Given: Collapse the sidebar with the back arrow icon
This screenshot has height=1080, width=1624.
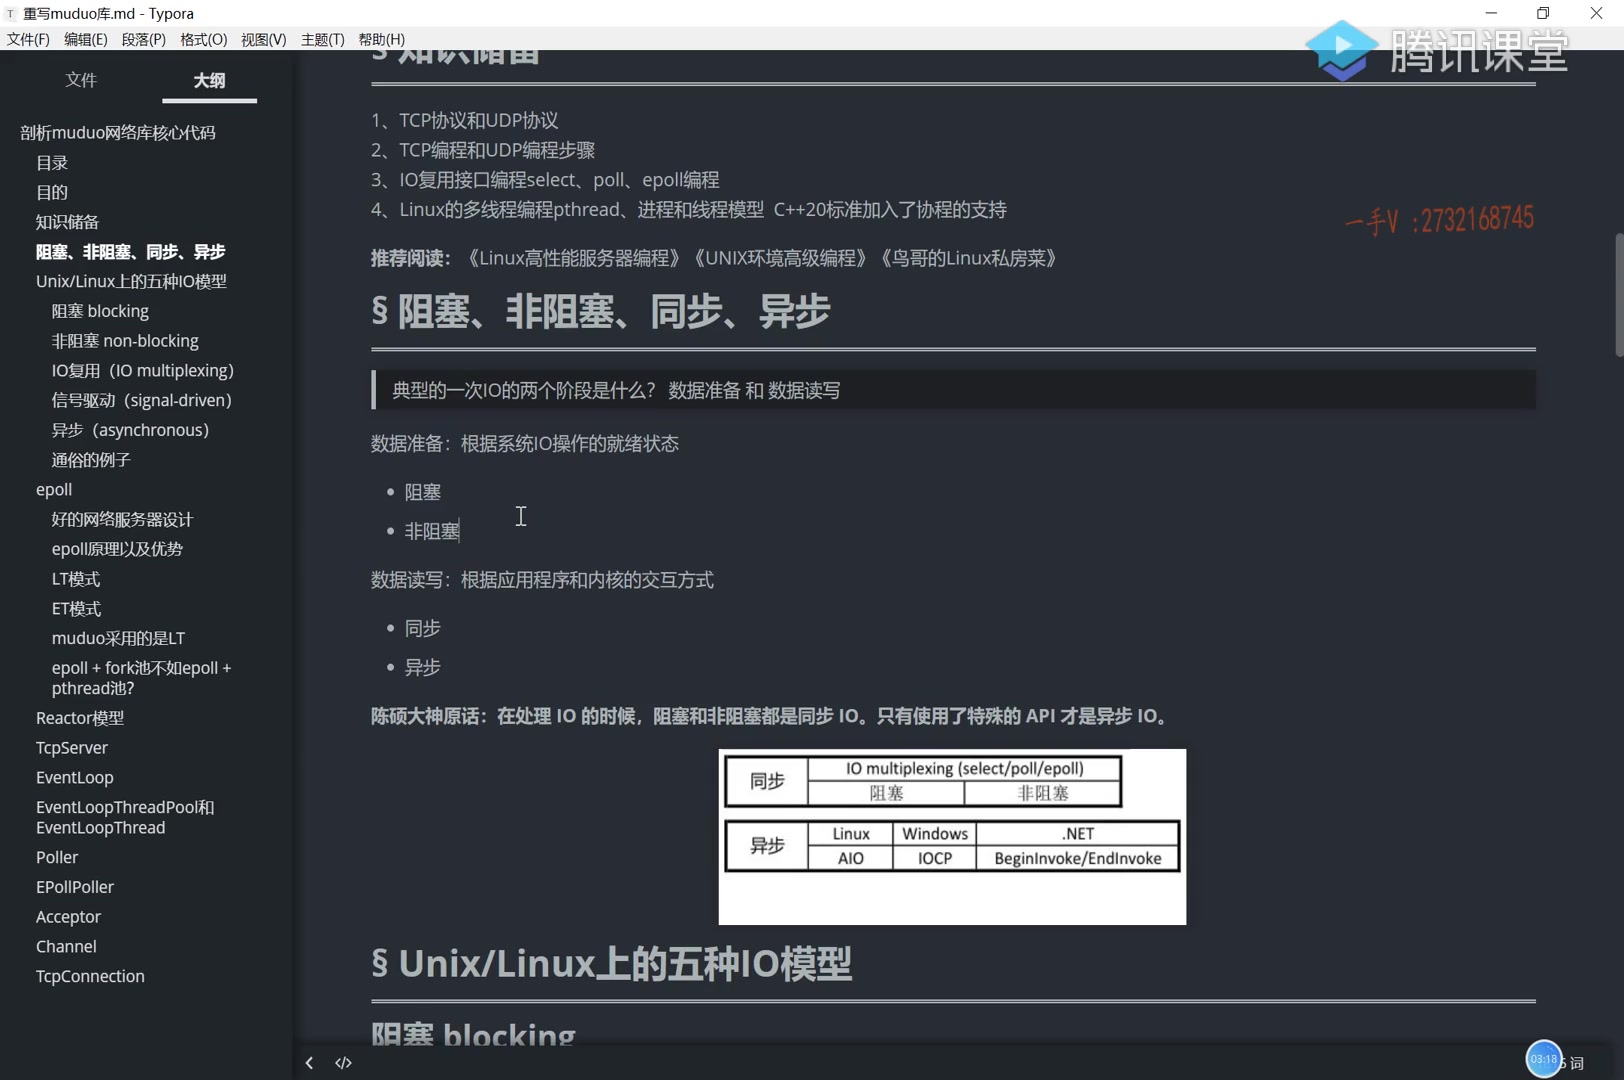Looking at the screenshot, I should [x=309, y=1063].
